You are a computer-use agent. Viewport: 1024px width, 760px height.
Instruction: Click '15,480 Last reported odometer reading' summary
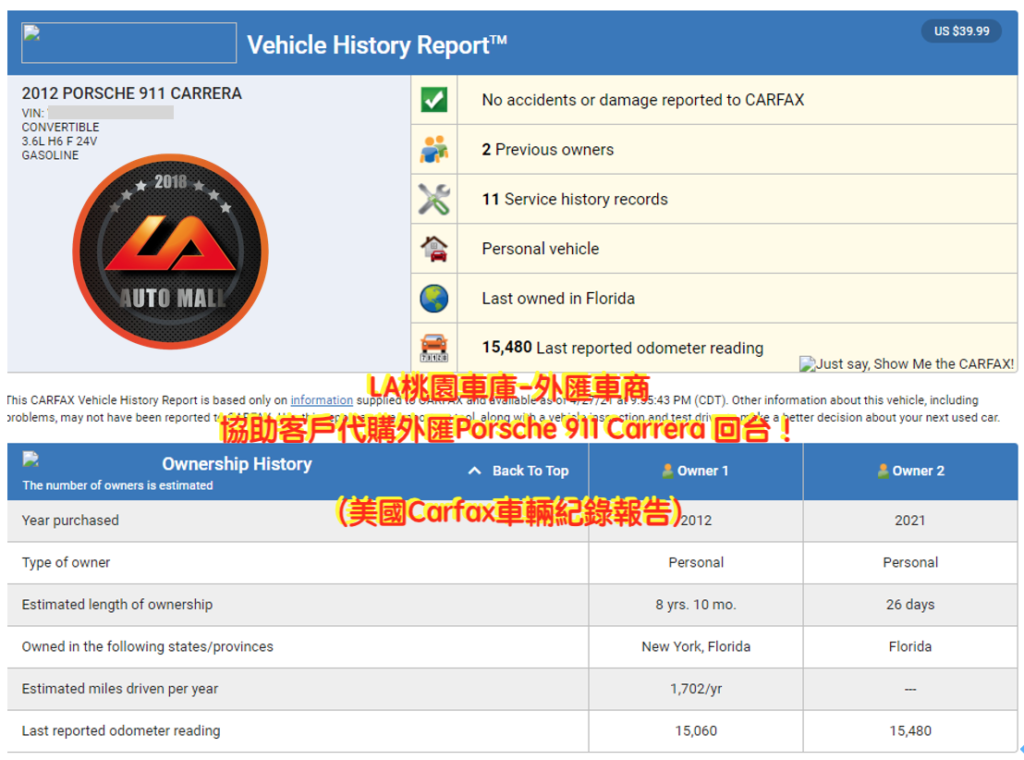[x=622, y=347]
